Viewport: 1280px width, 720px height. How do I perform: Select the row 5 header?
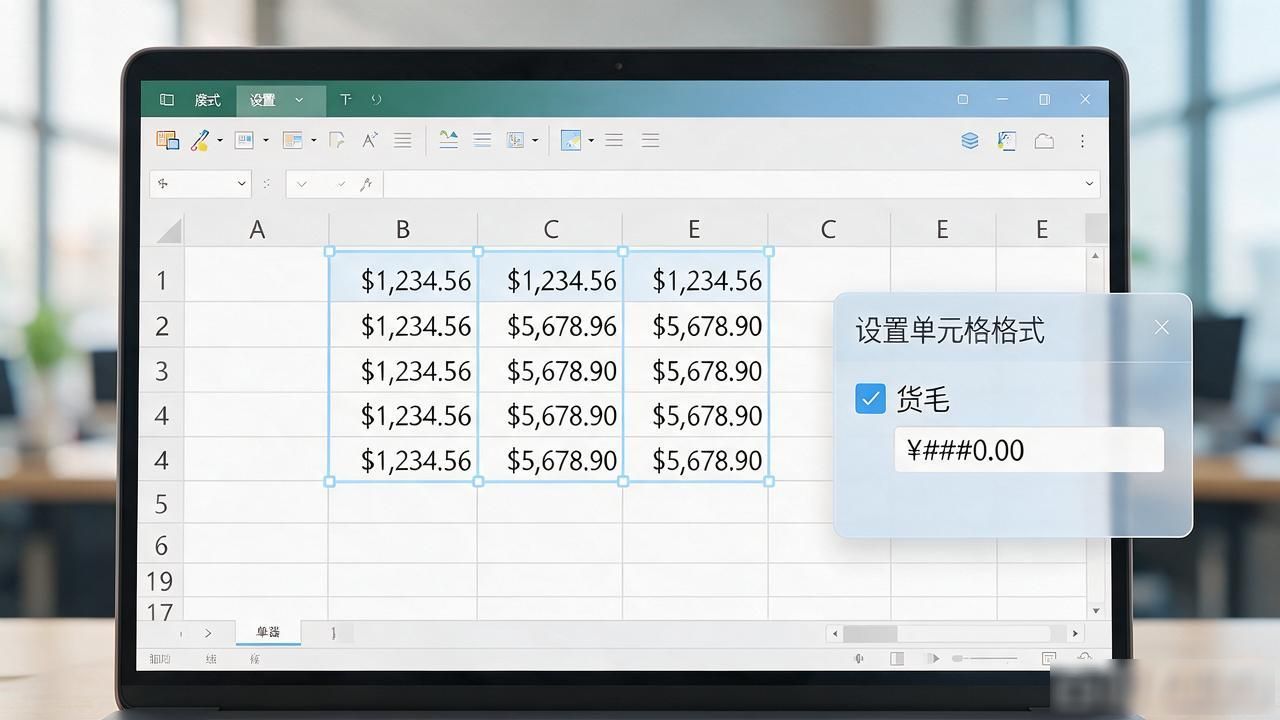pos(161,504)
